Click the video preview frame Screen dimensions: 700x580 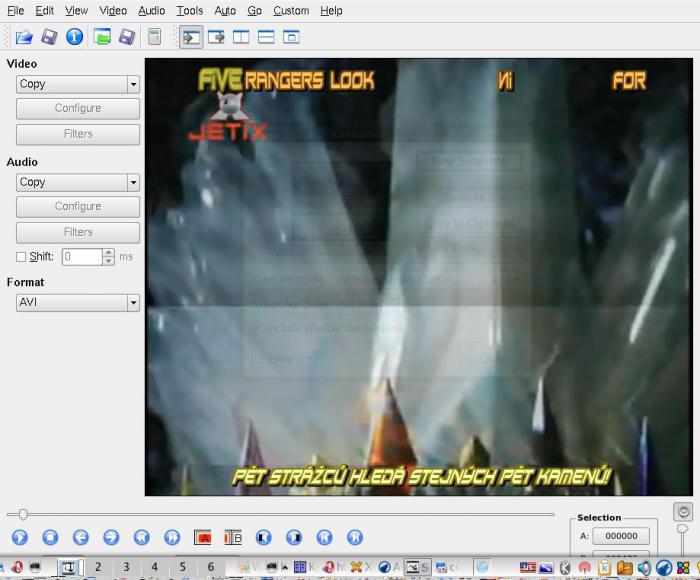pos(419,277)
